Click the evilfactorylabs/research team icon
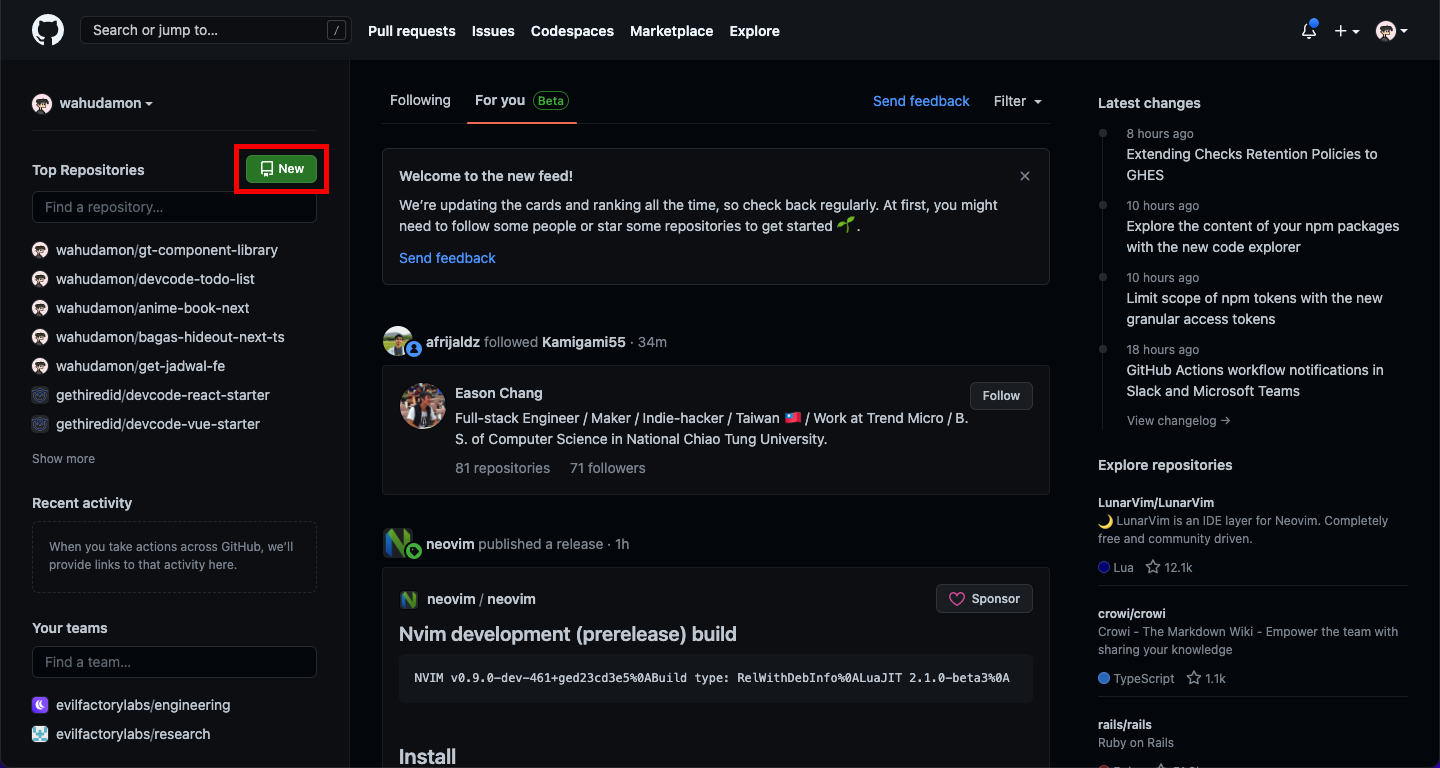Image resolution: width=1440 pixels, height=768 pixels. tap(40, 734)
